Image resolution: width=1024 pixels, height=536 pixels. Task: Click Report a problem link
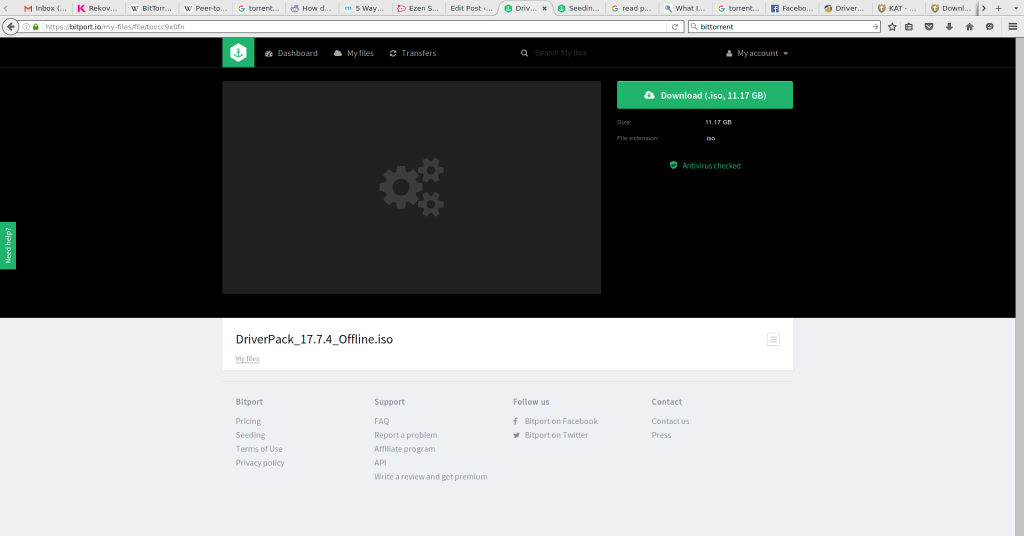[x=406, y=435]
